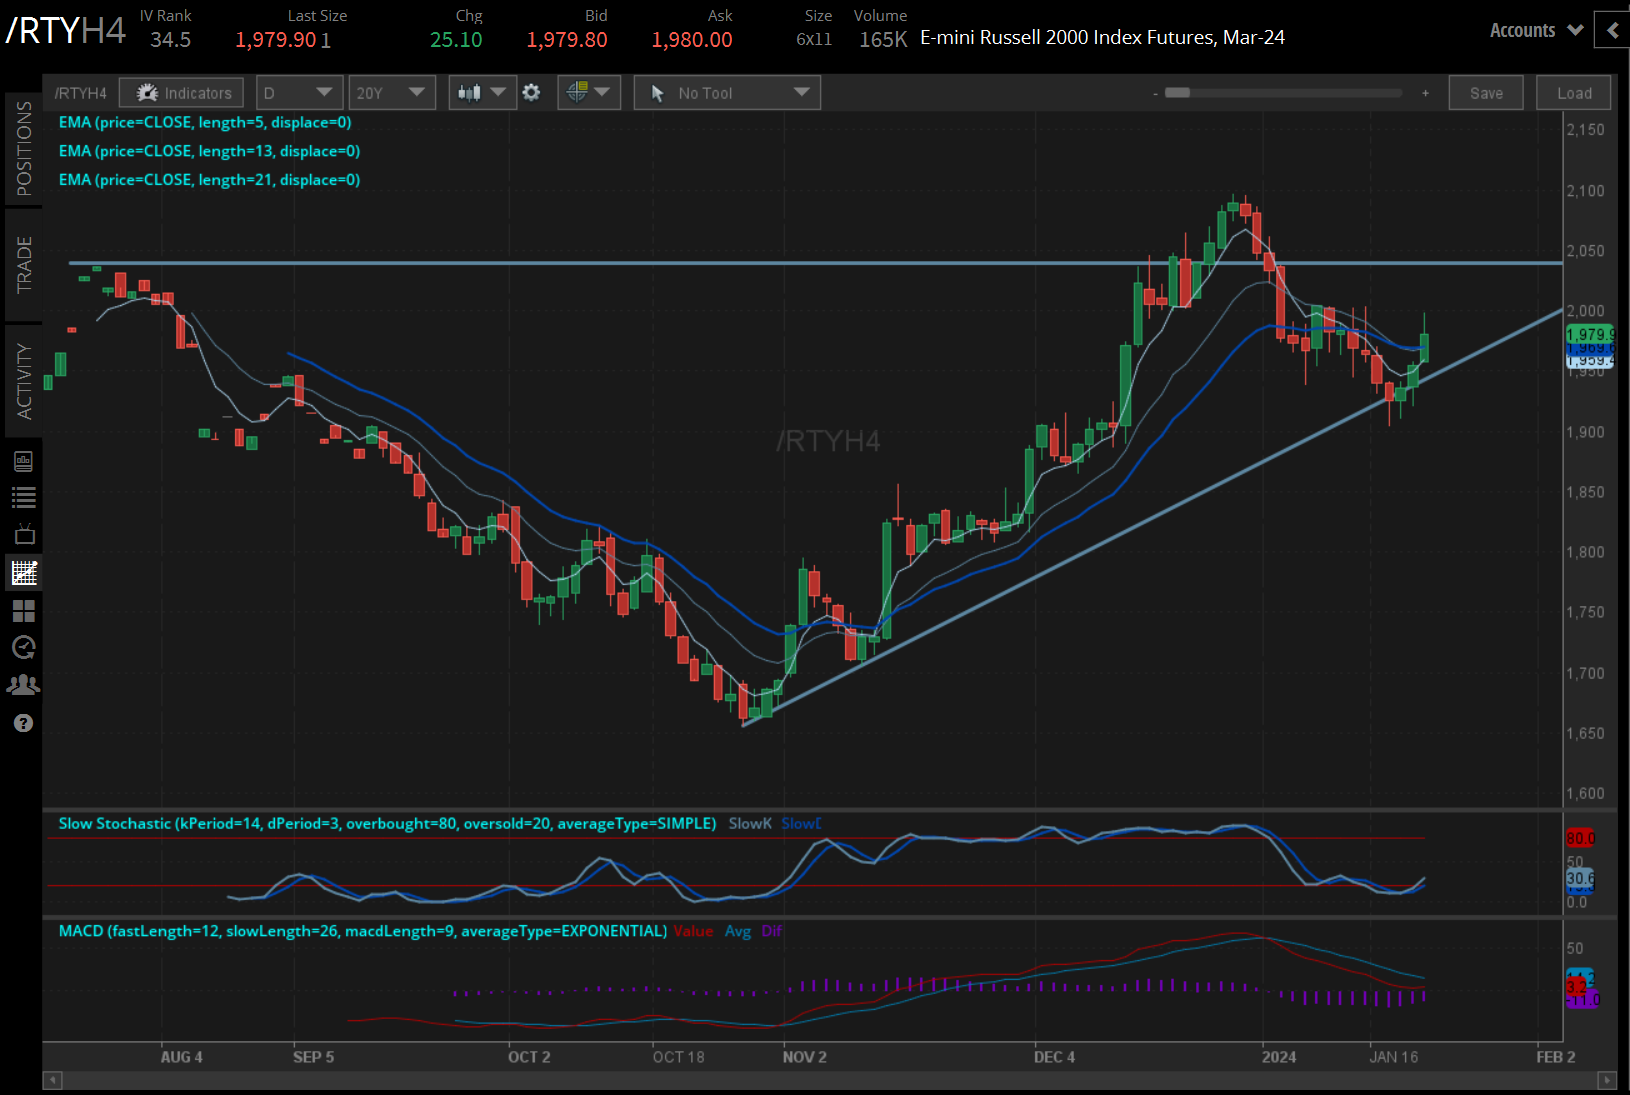
Task: Click the NOV 2 date axis label
Action: 805,1057
